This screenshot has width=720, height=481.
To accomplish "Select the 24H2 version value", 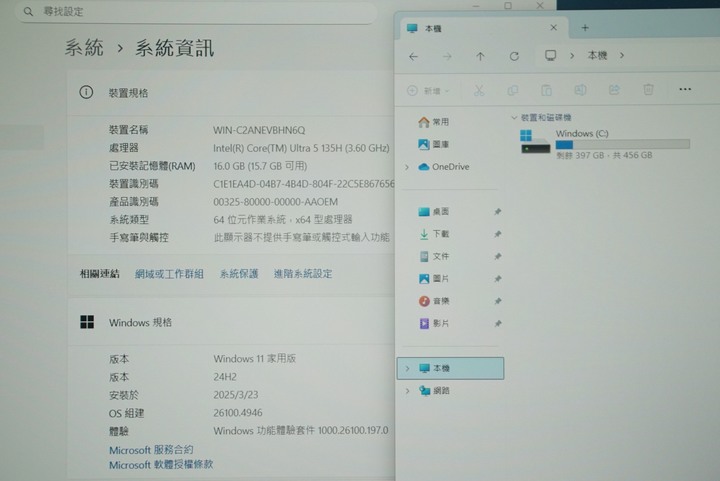I will (x=225, y=377).
